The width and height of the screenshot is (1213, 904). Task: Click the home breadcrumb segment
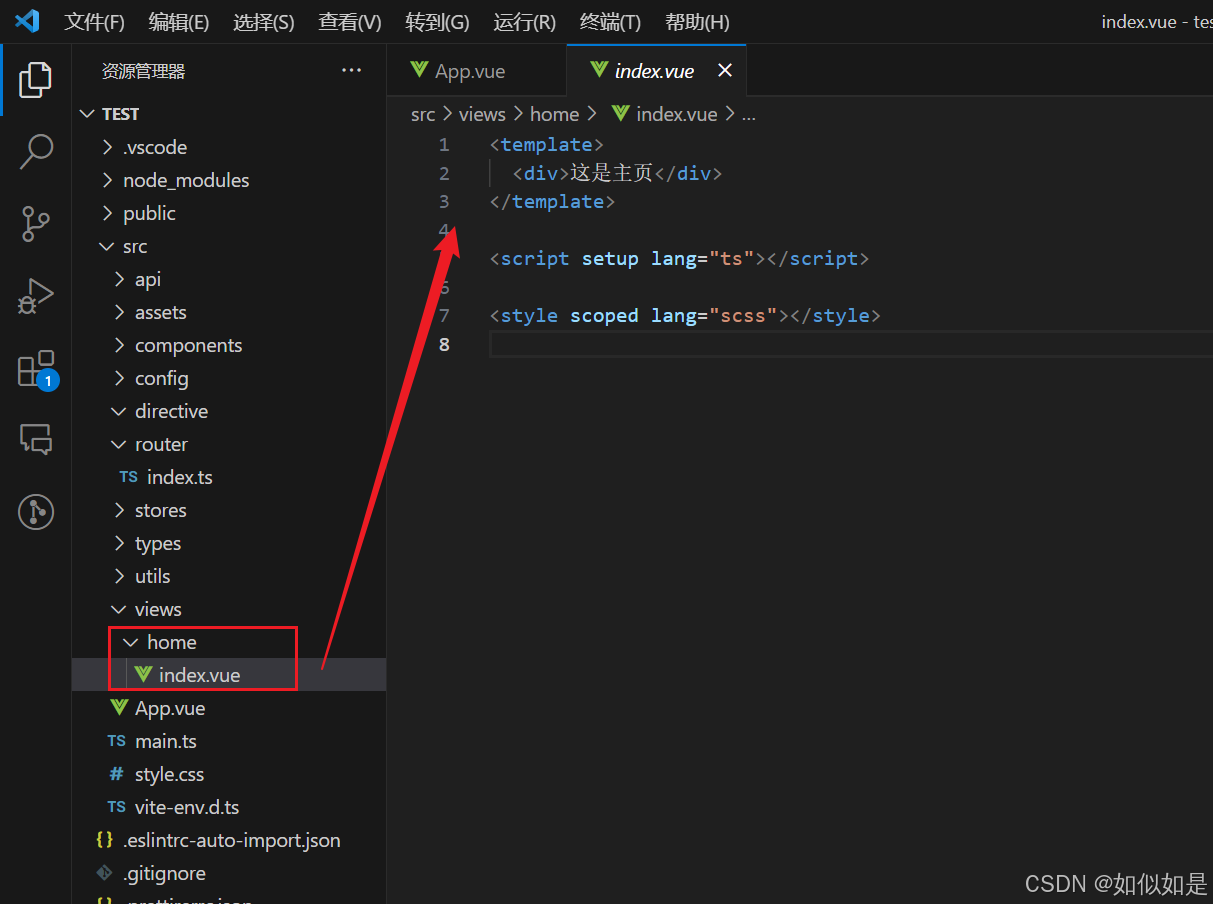click(555, 114)
